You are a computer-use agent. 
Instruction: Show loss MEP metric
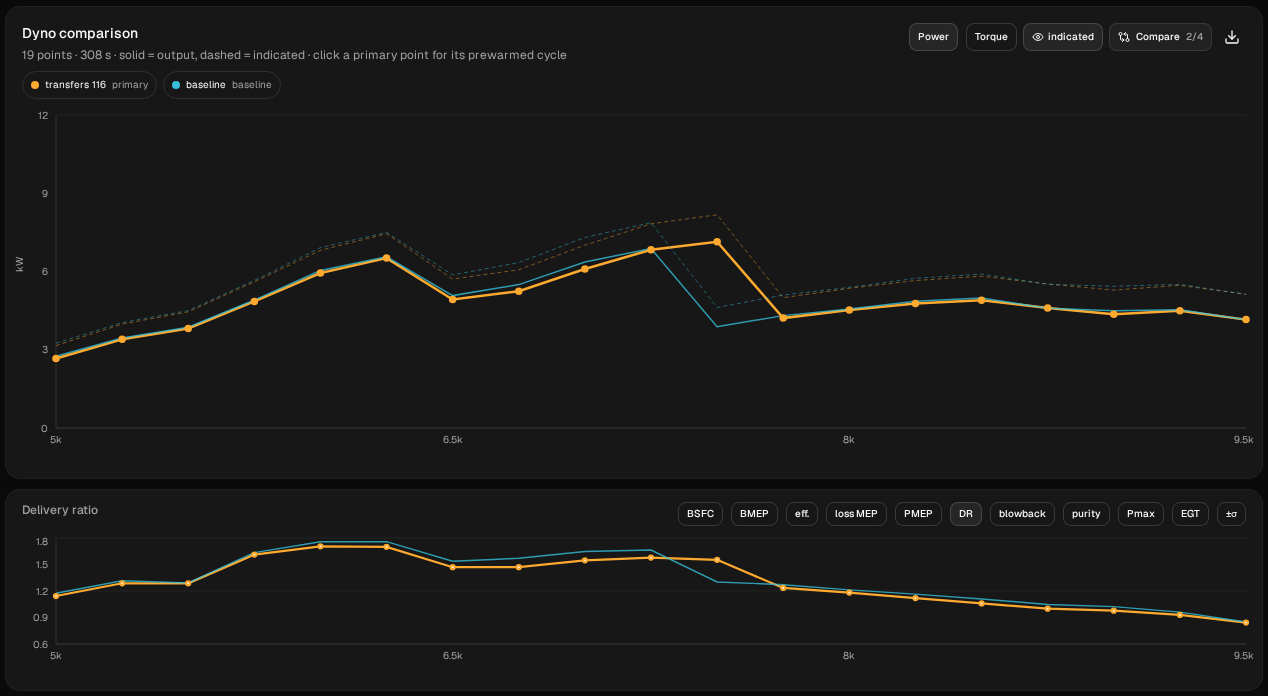tap(856, 514)
